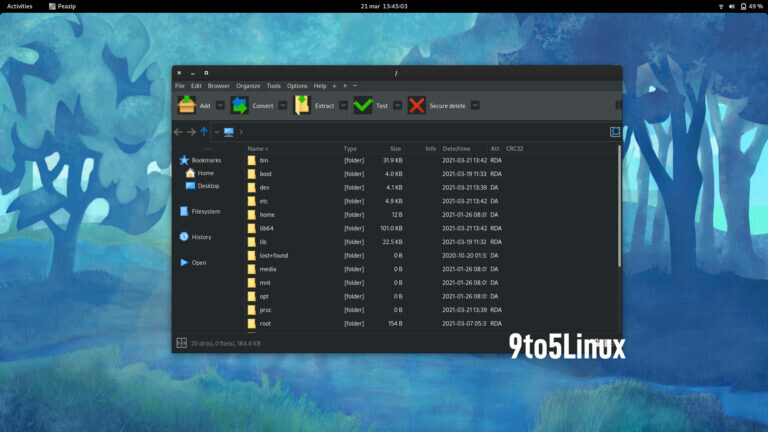Navigate back with the left arrow
768x432 pixels.
coord(179,132)
